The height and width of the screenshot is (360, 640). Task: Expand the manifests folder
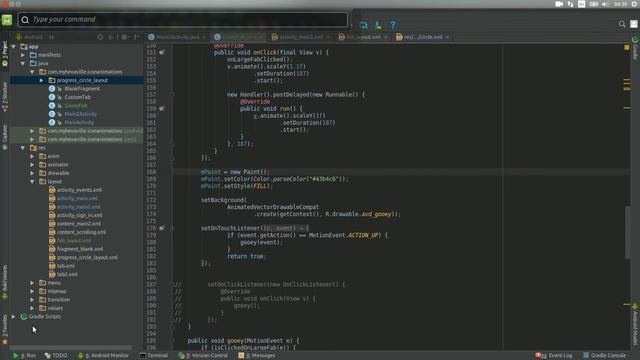[x=23, y=55]
